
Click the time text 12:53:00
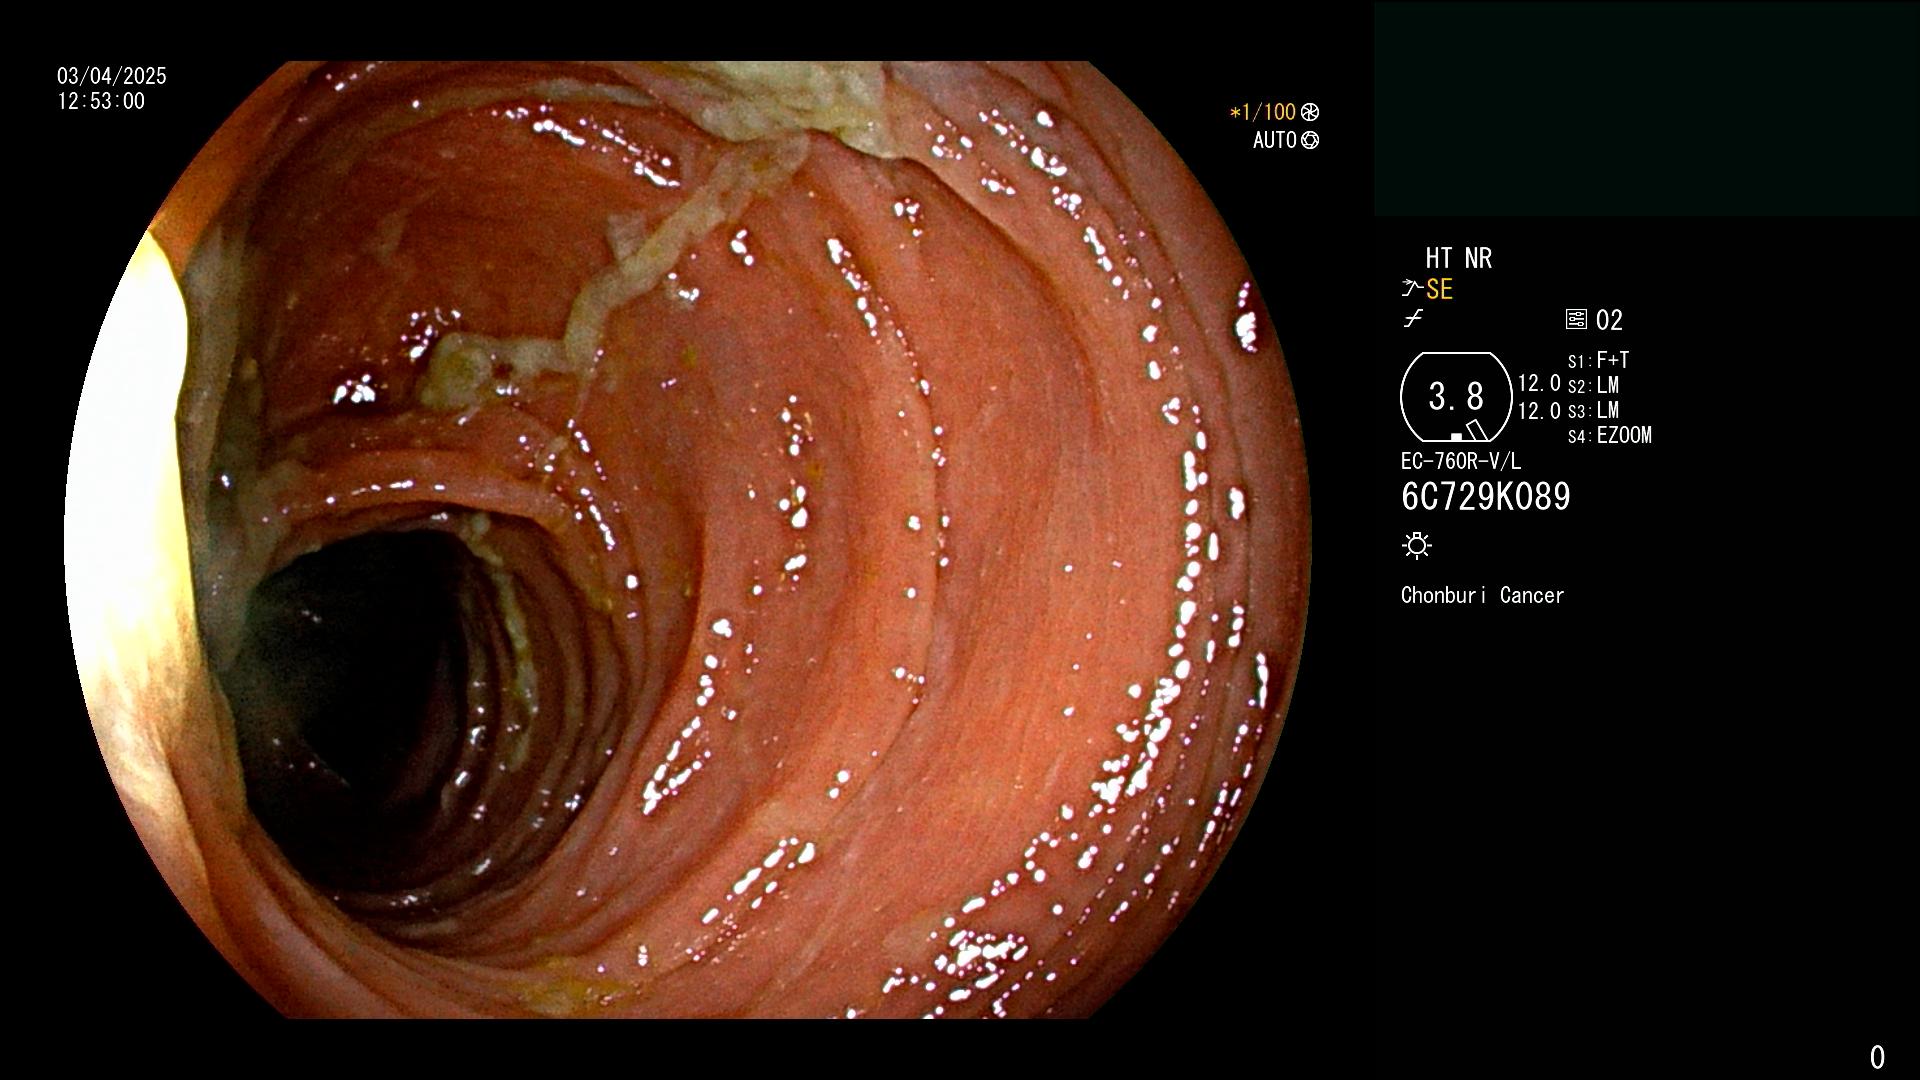coord(101,101)
